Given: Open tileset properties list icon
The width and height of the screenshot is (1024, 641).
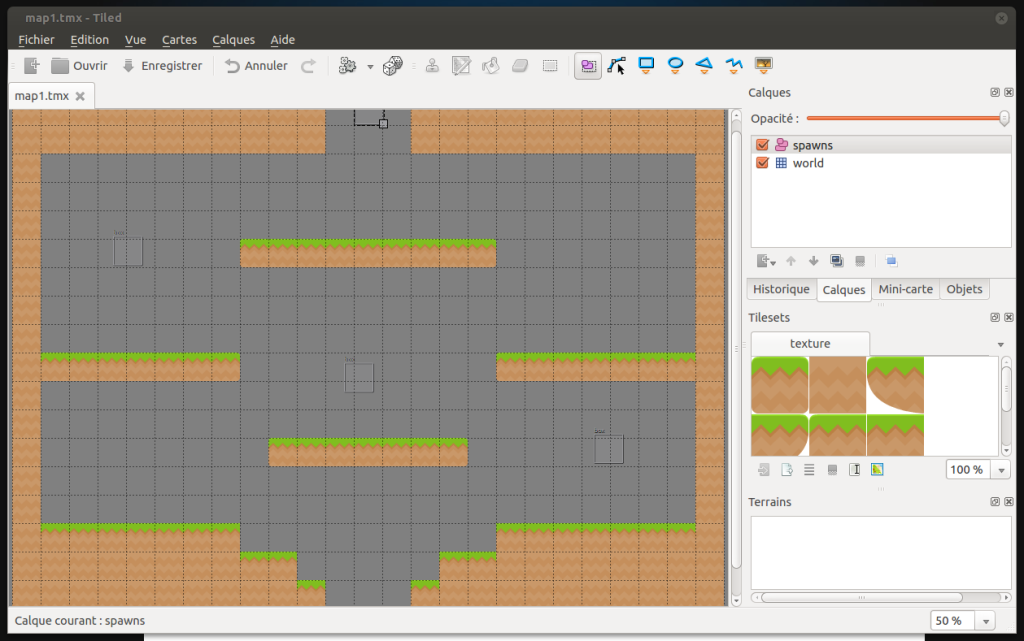Looking at the screenshot, I should [809, 470].
